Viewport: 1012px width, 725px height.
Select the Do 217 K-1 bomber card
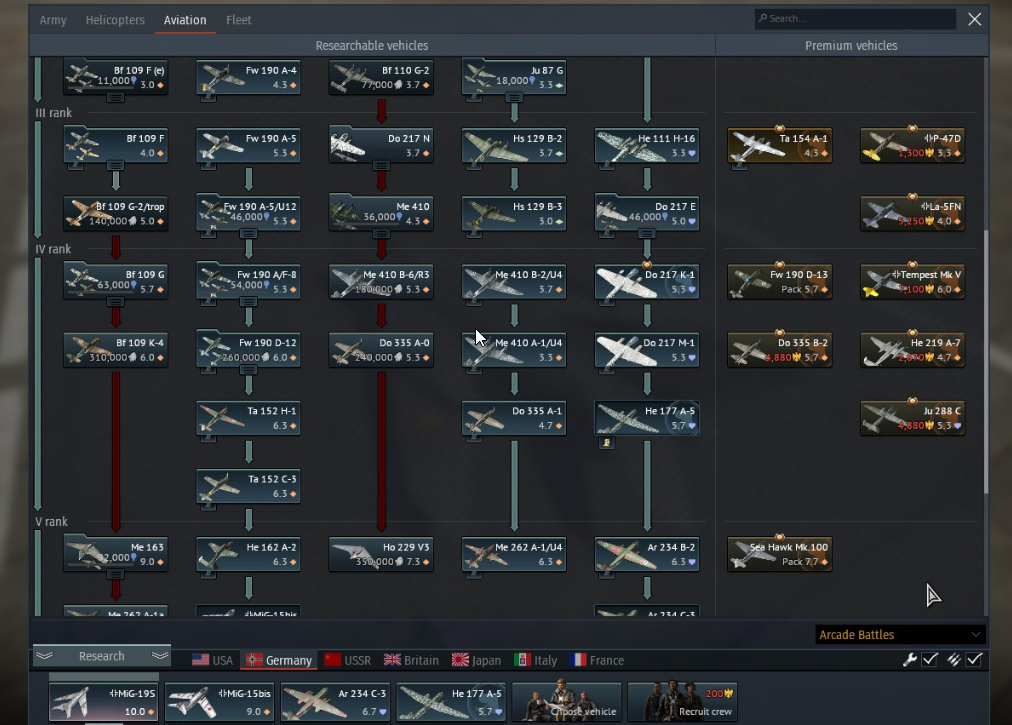(x=647, y=281)
